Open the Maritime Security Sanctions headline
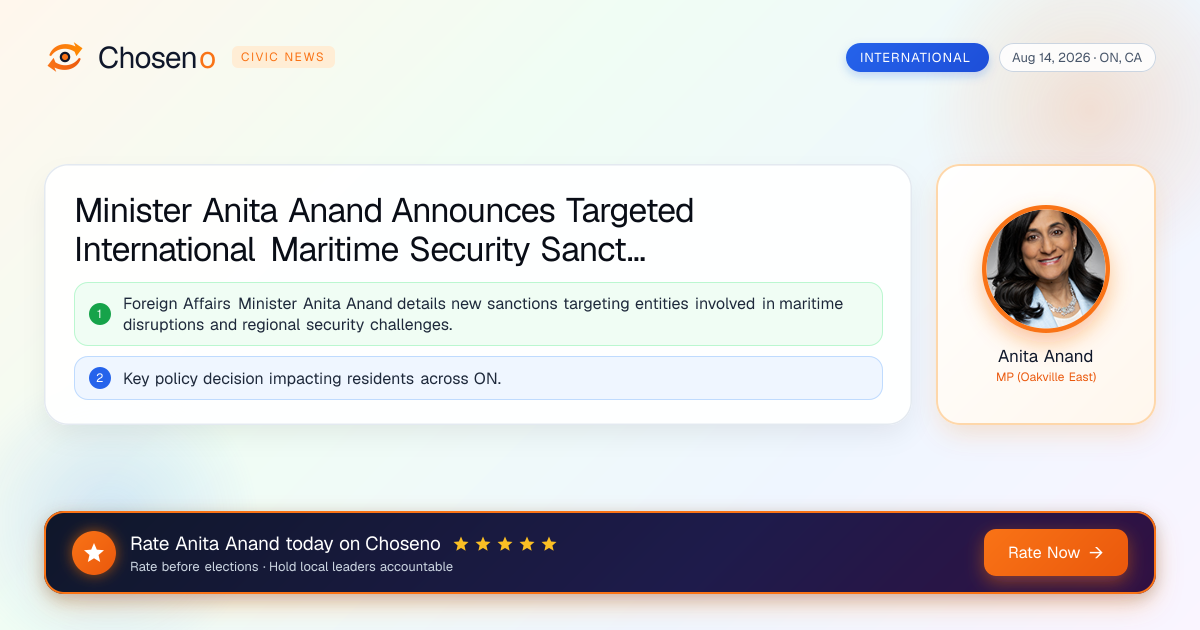1200x630 pixels. 385,230
